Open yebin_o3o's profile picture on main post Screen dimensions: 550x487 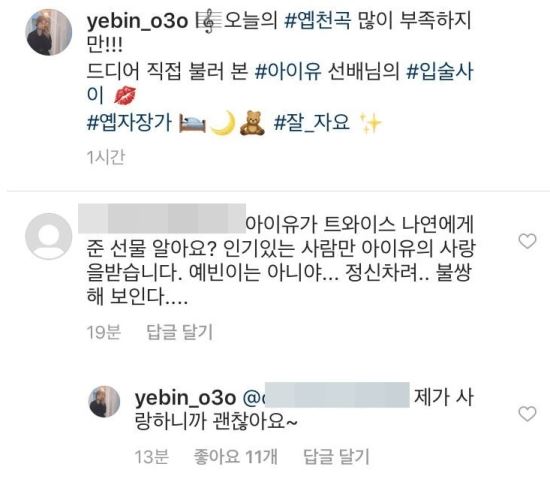(x=49, y=32)
